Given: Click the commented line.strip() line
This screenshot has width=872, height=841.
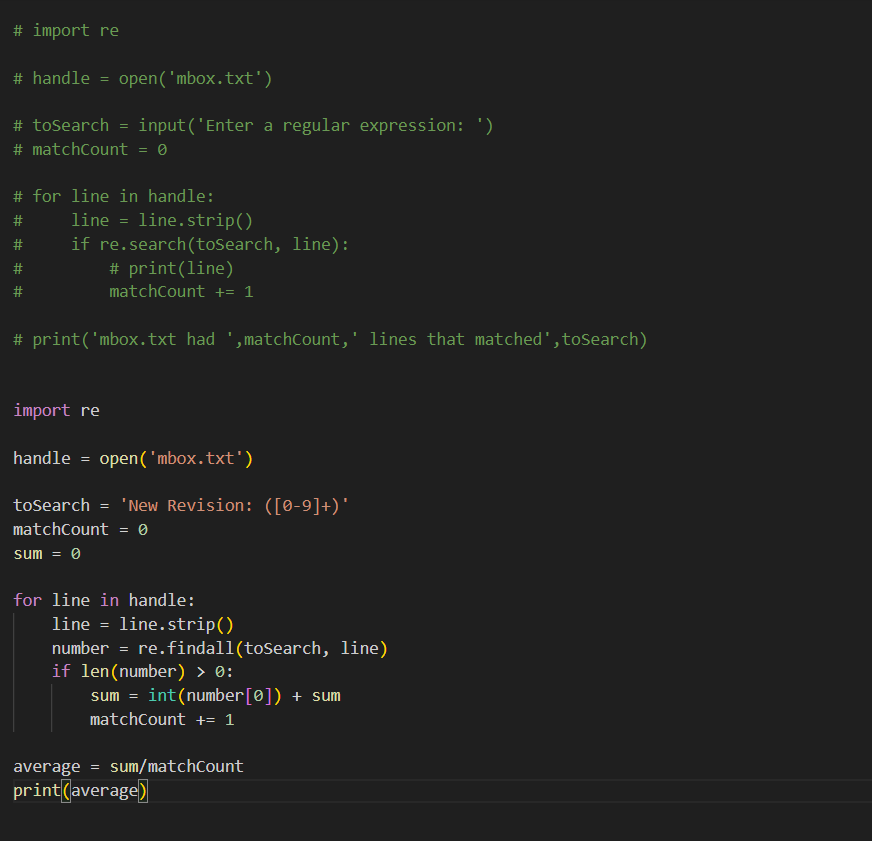Looking at the screenshot, I should [133, 220].
